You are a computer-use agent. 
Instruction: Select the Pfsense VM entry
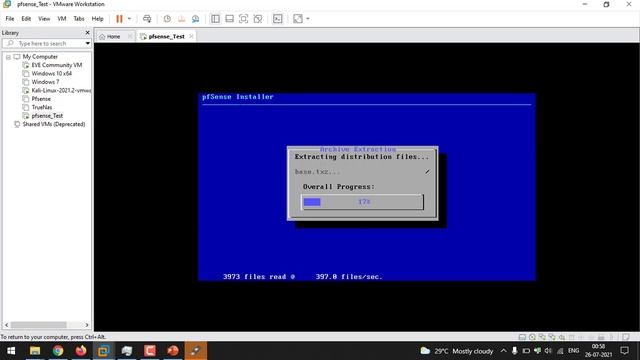click(x=41, y=99)
